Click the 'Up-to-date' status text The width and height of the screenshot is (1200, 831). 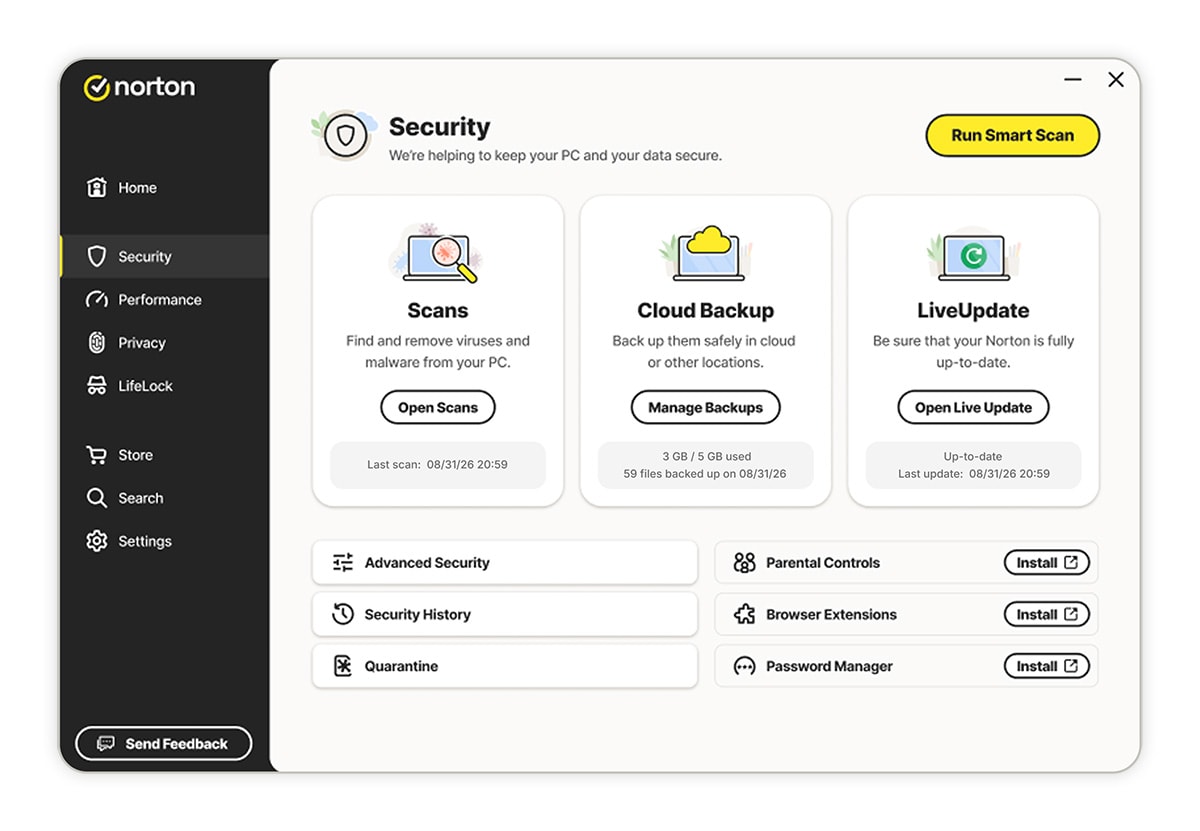click(973, 456)
